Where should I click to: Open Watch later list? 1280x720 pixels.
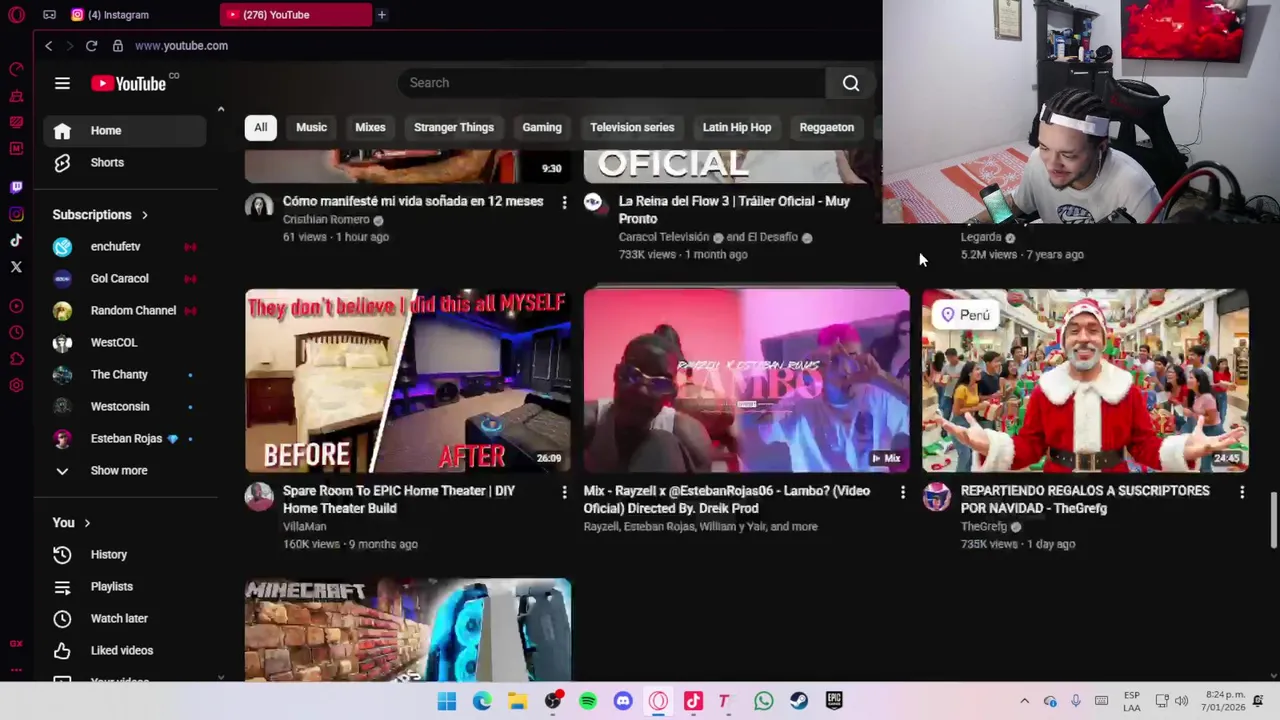tap(124, 618)
